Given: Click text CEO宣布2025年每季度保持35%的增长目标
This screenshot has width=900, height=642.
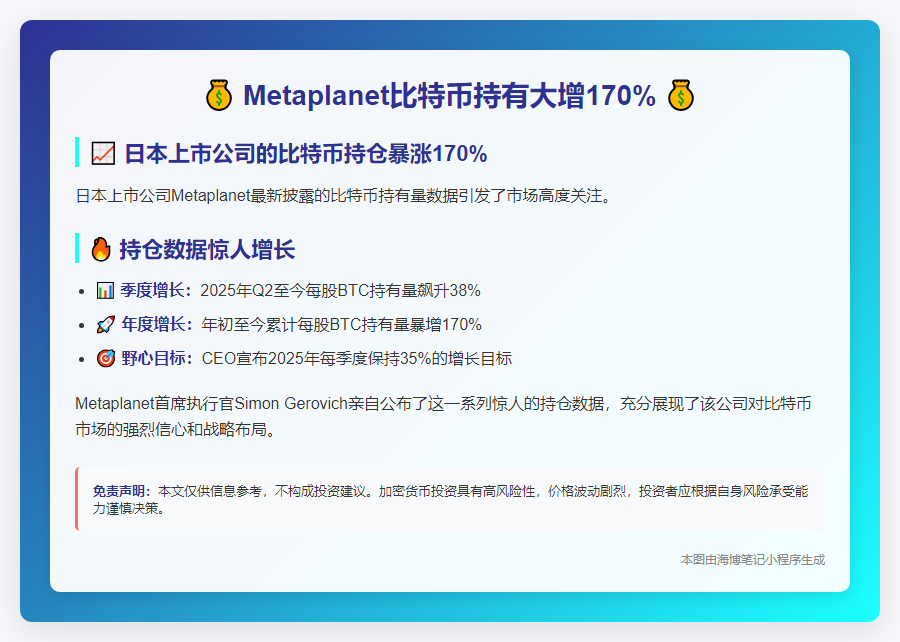Looking at the screenshot, I should coord(356,359).
